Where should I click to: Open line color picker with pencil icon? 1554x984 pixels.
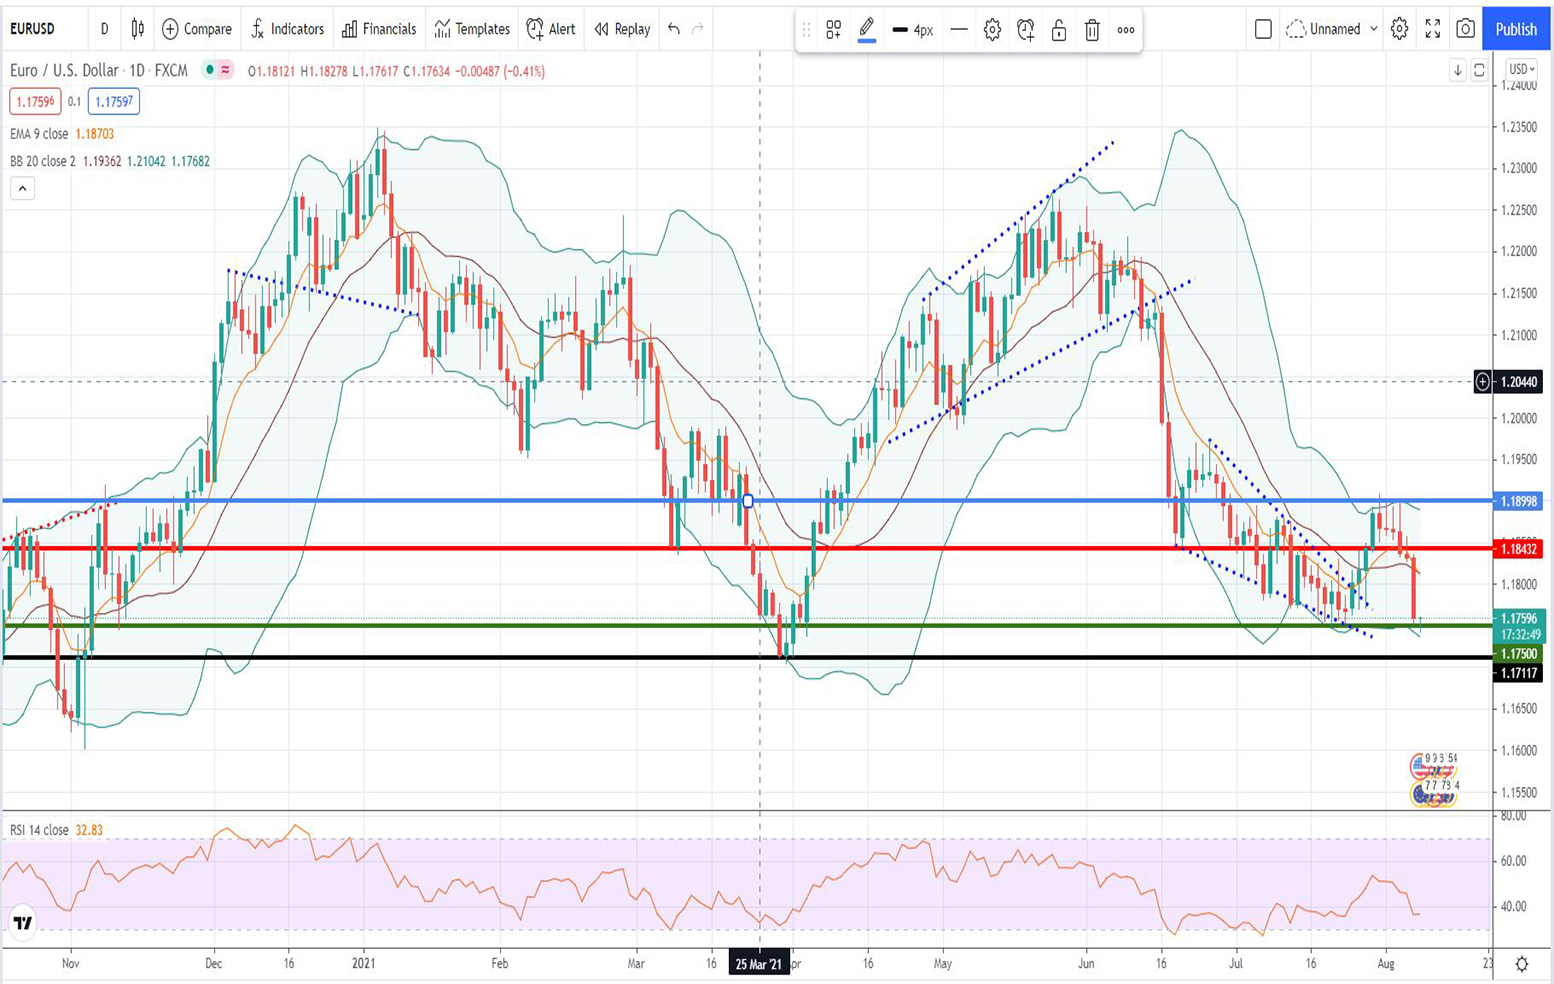click(x=867, y=29)
